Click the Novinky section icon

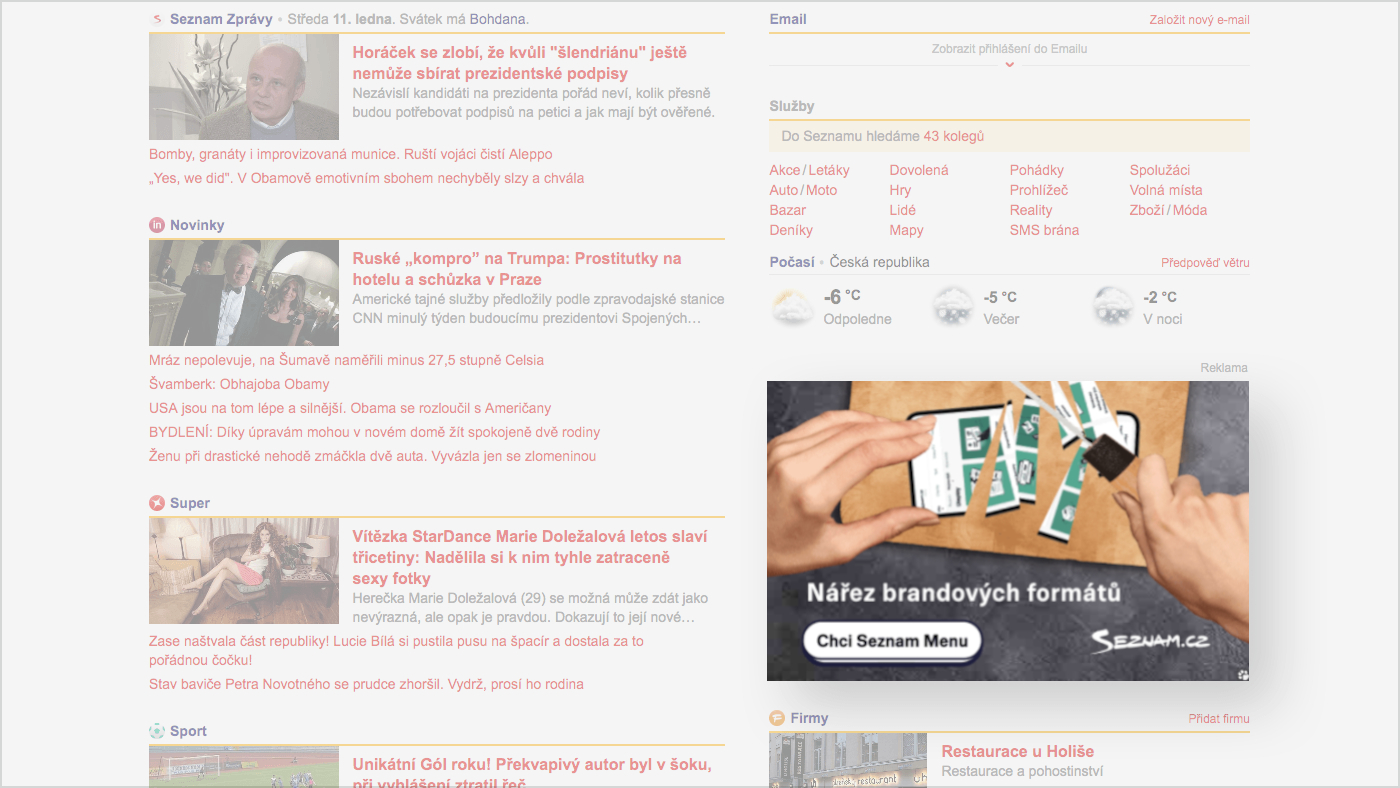157,225
